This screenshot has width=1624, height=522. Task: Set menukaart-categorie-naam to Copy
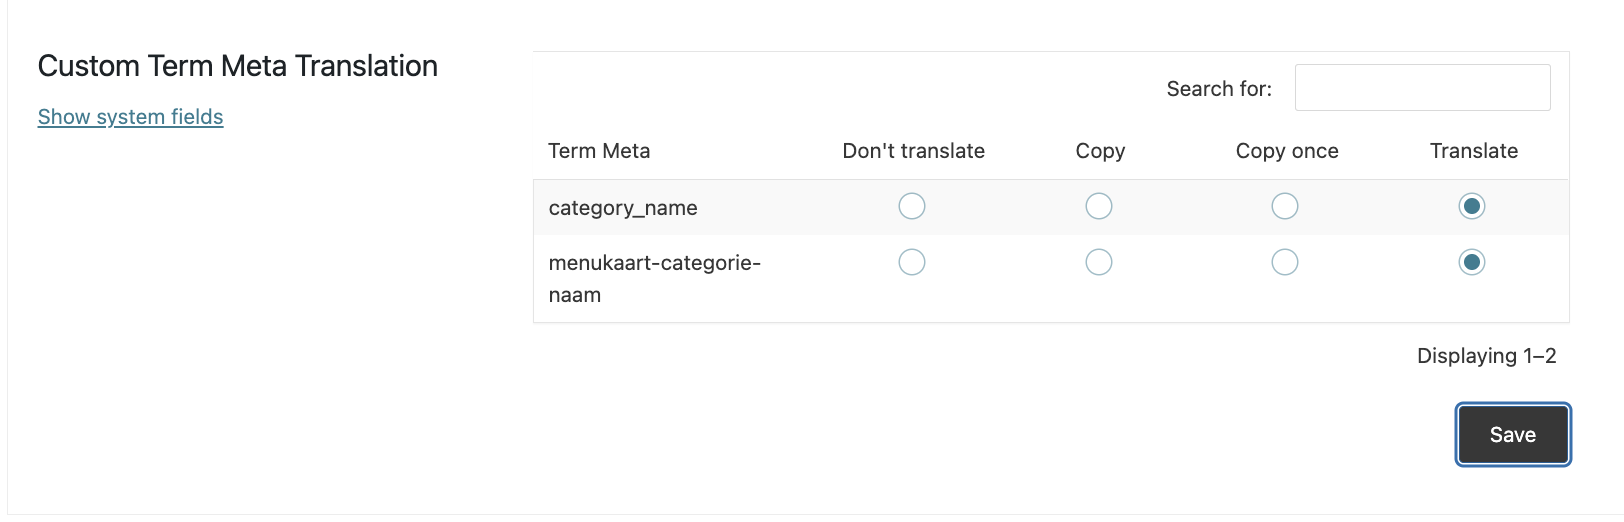1099,262
